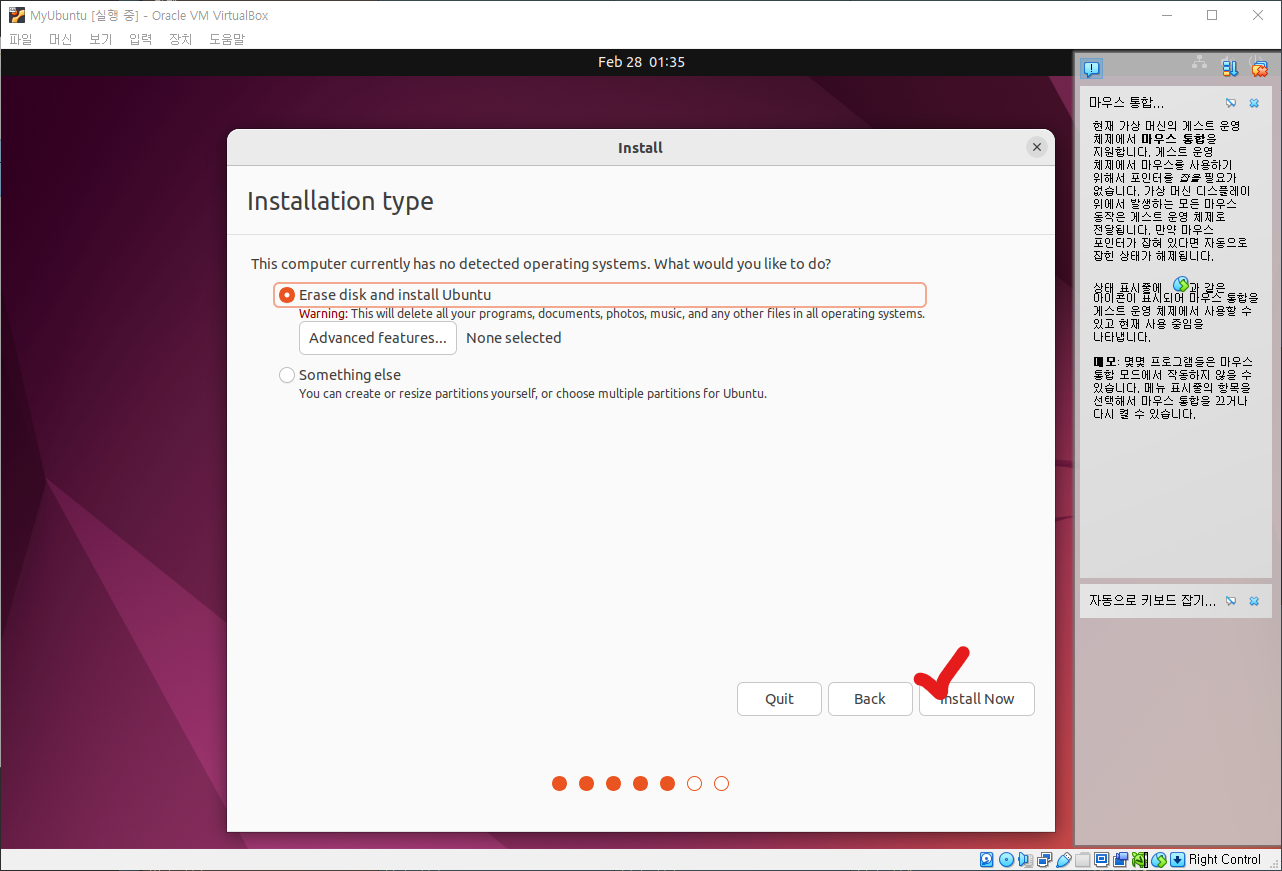Click the VirtualBox app icon in title bar
Image resolution: width=1282 pixels, height=871 pixels.
click(17, 15)
